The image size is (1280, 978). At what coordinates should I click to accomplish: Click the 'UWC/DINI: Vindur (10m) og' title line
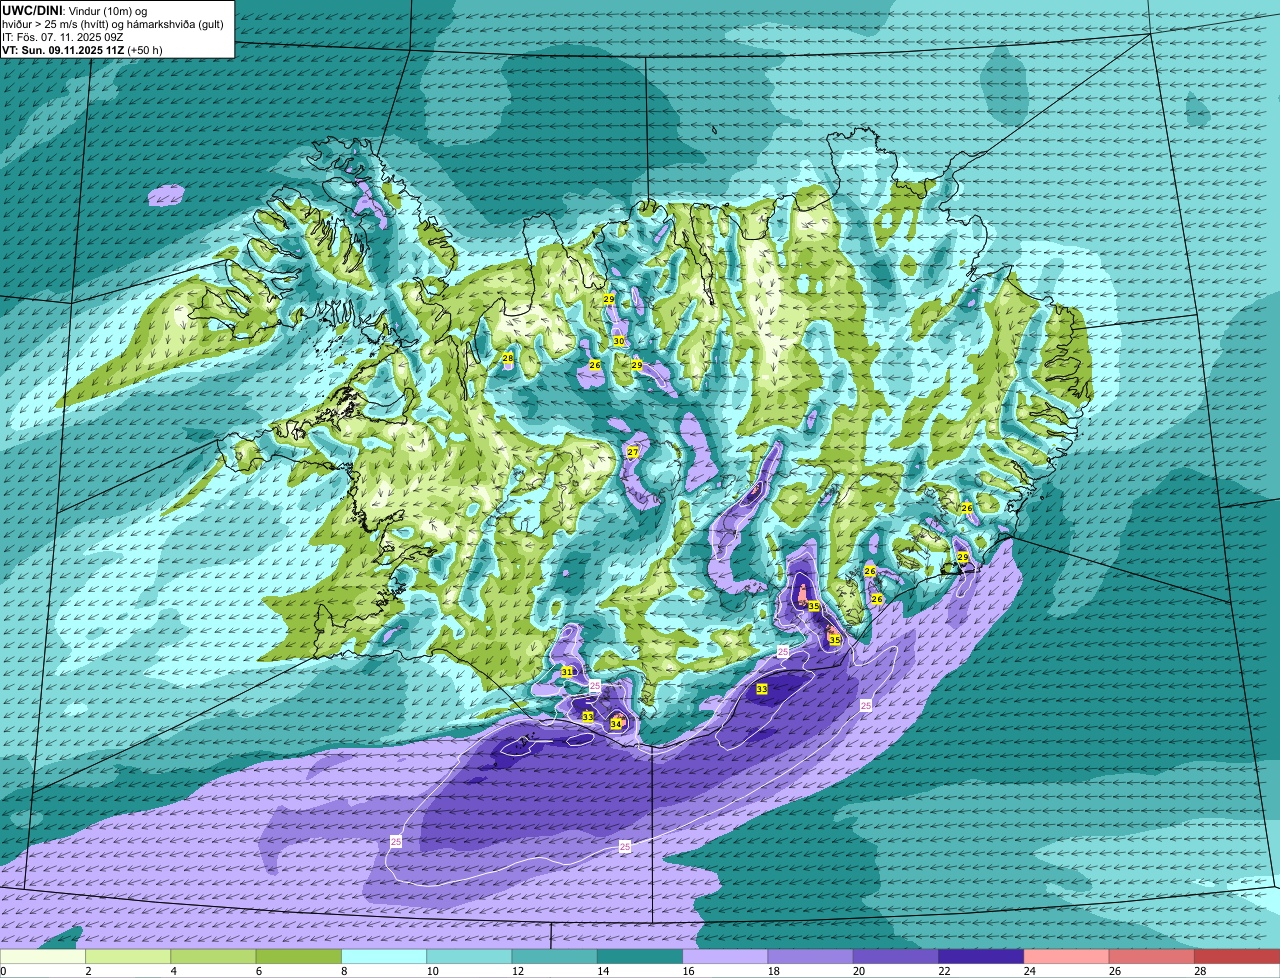pyautogui.click(x=75, y=11)
